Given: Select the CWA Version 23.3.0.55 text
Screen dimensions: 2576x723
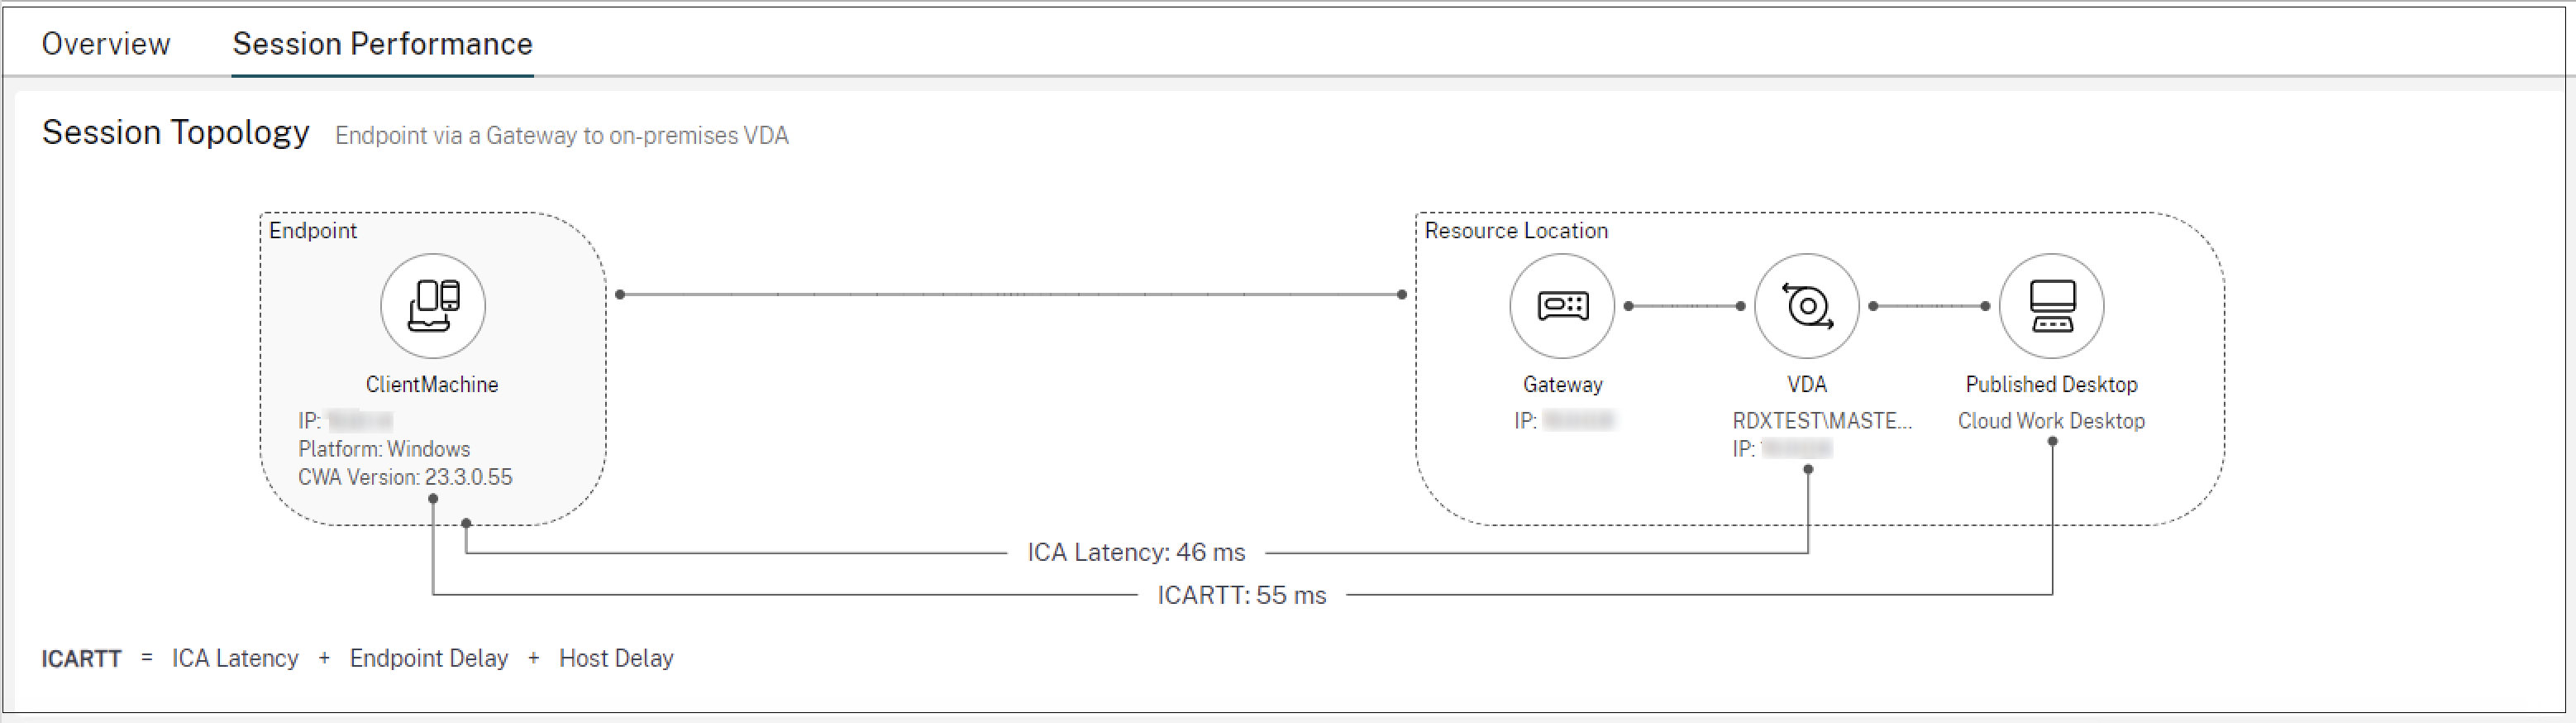Looking at the screenshot, I should (x=404, y=477).
